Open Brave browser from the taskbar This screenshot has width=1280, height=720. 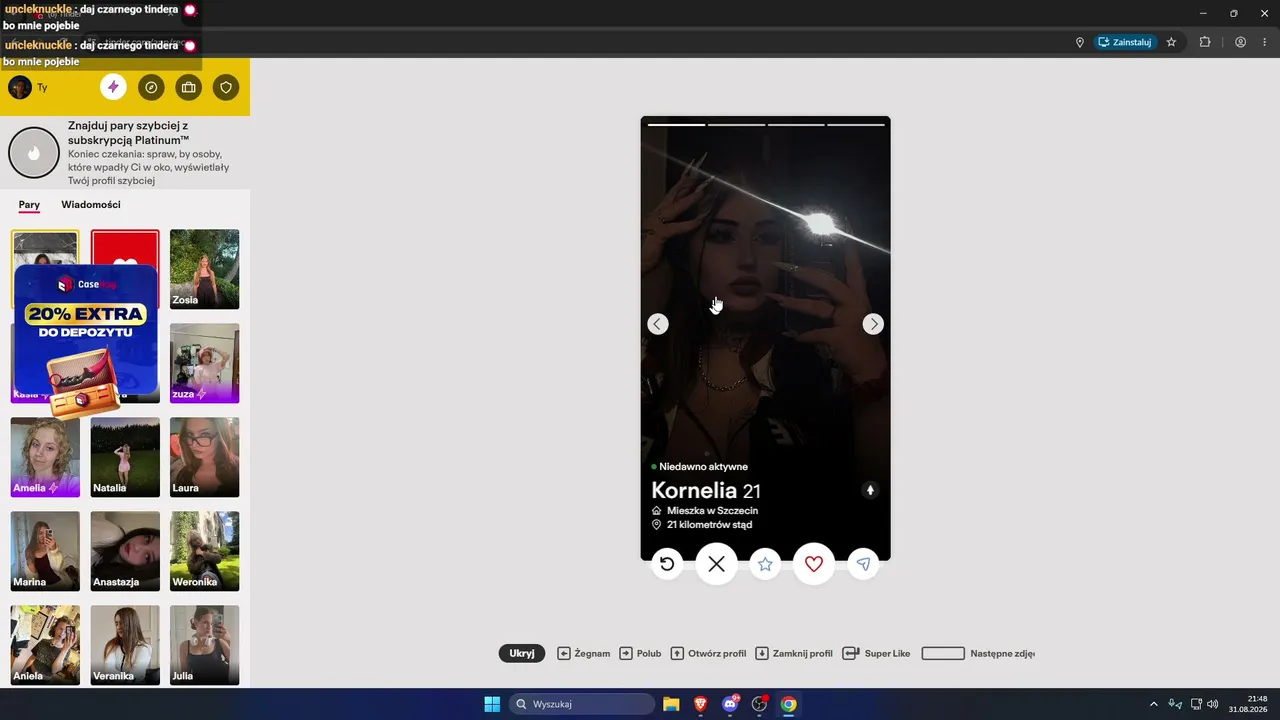tap(700, 704)
